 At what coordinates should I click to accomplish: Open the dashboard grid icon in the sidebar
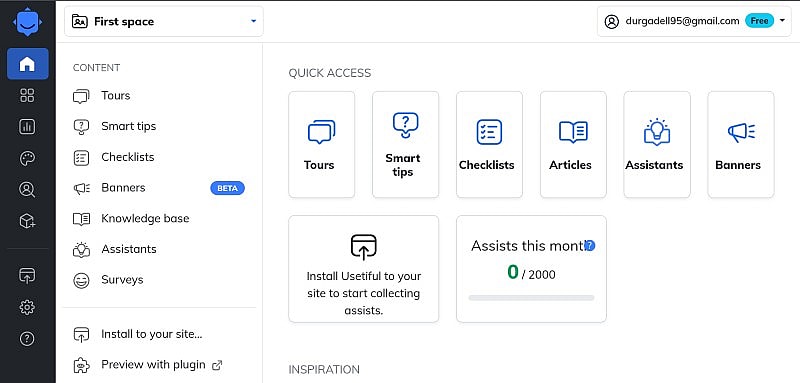27,95
